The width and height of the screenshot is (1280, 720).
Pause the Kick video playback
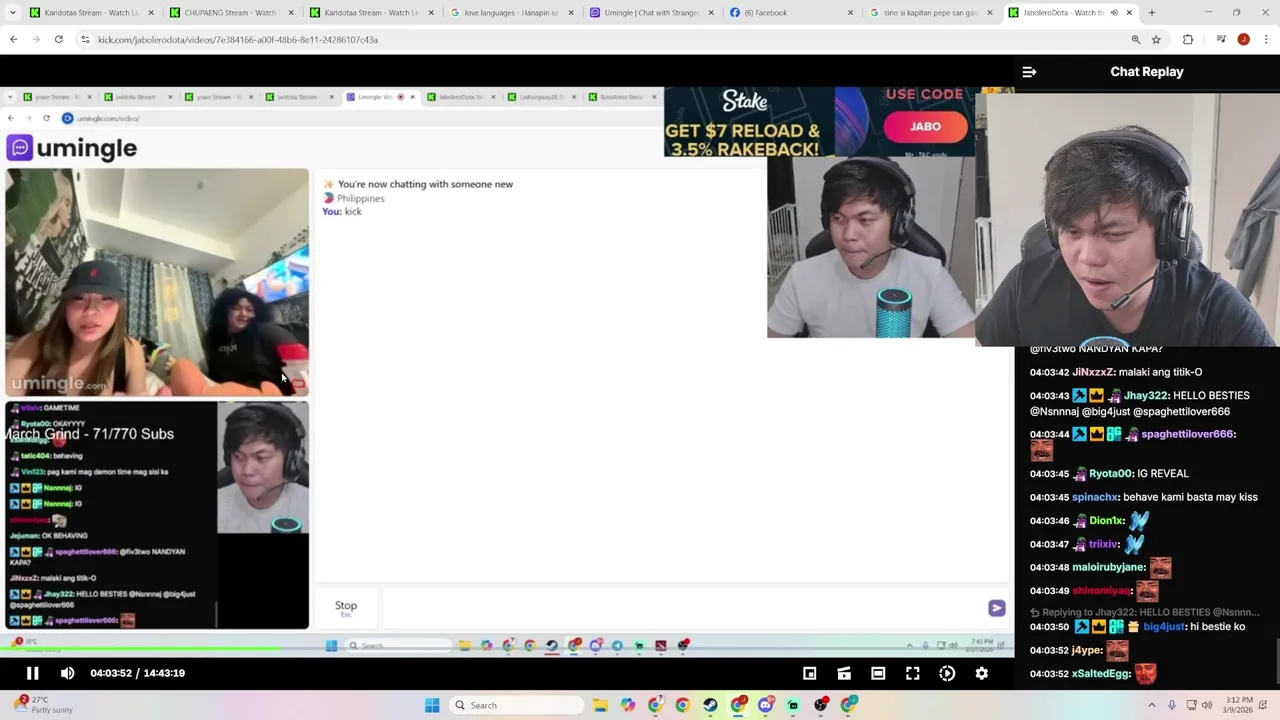[32, 673]
